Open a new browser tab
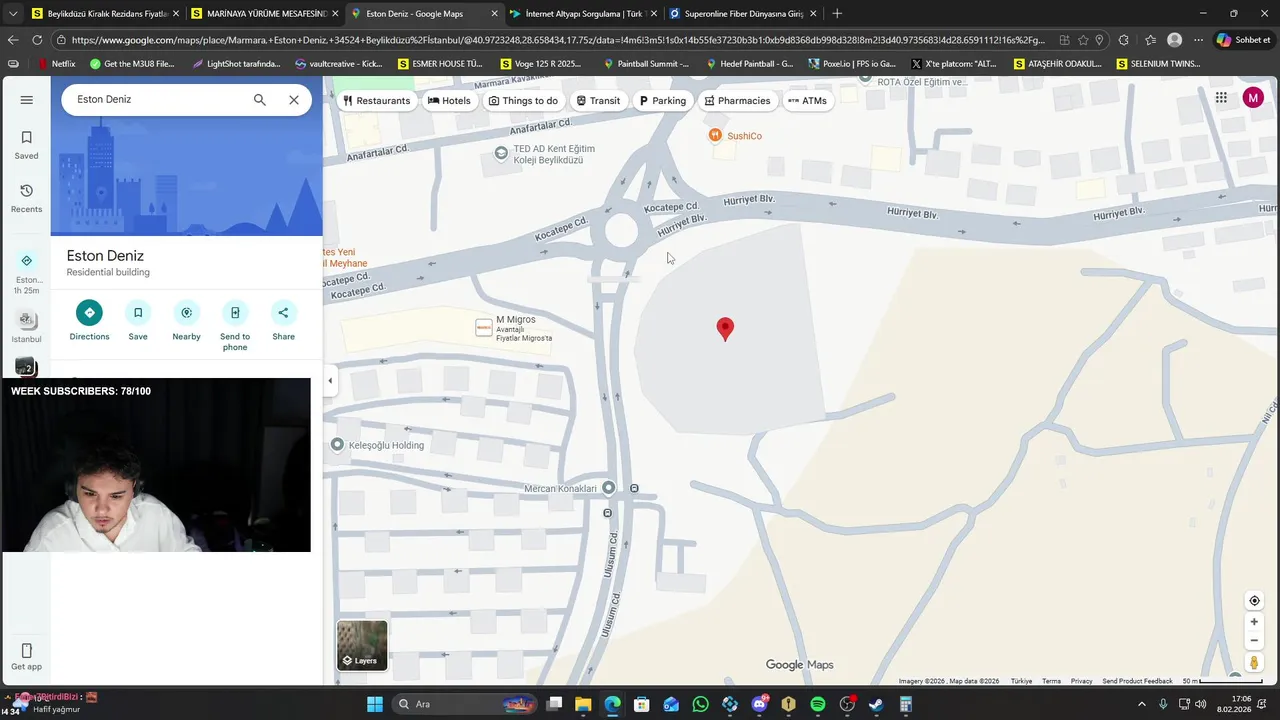The height and width of the screenshot is (720, 1280). pyautogui.click(x=837, y=14)
